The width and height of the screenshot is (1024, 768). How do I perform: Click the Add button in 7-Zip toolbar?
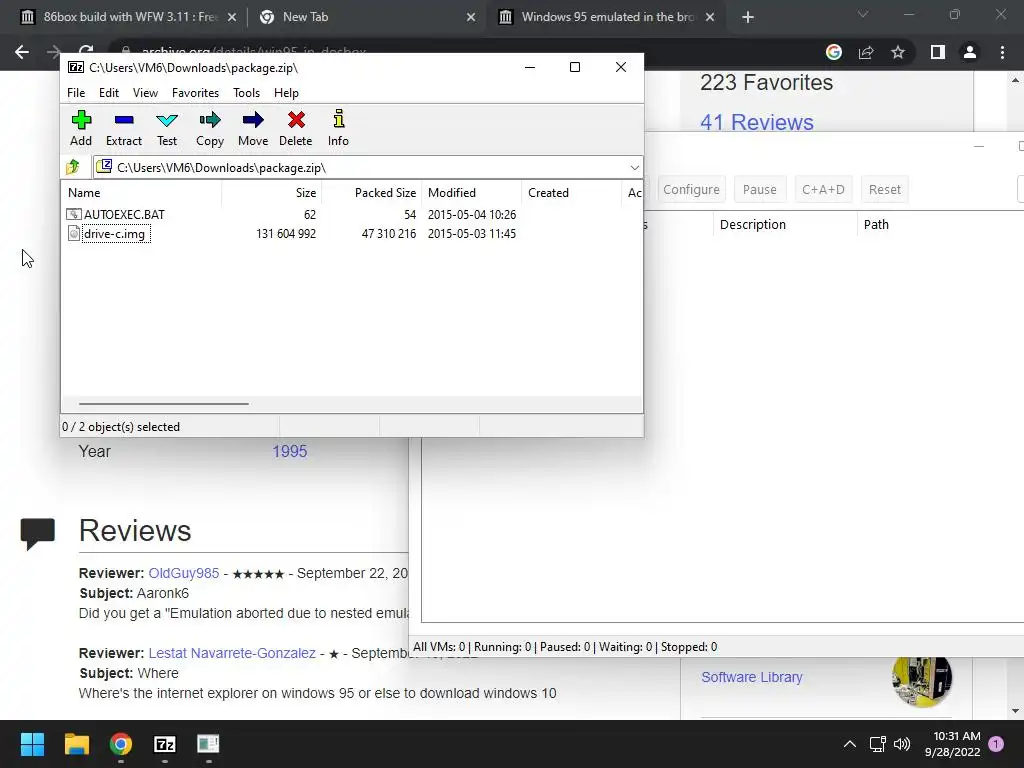click(81, 128)
